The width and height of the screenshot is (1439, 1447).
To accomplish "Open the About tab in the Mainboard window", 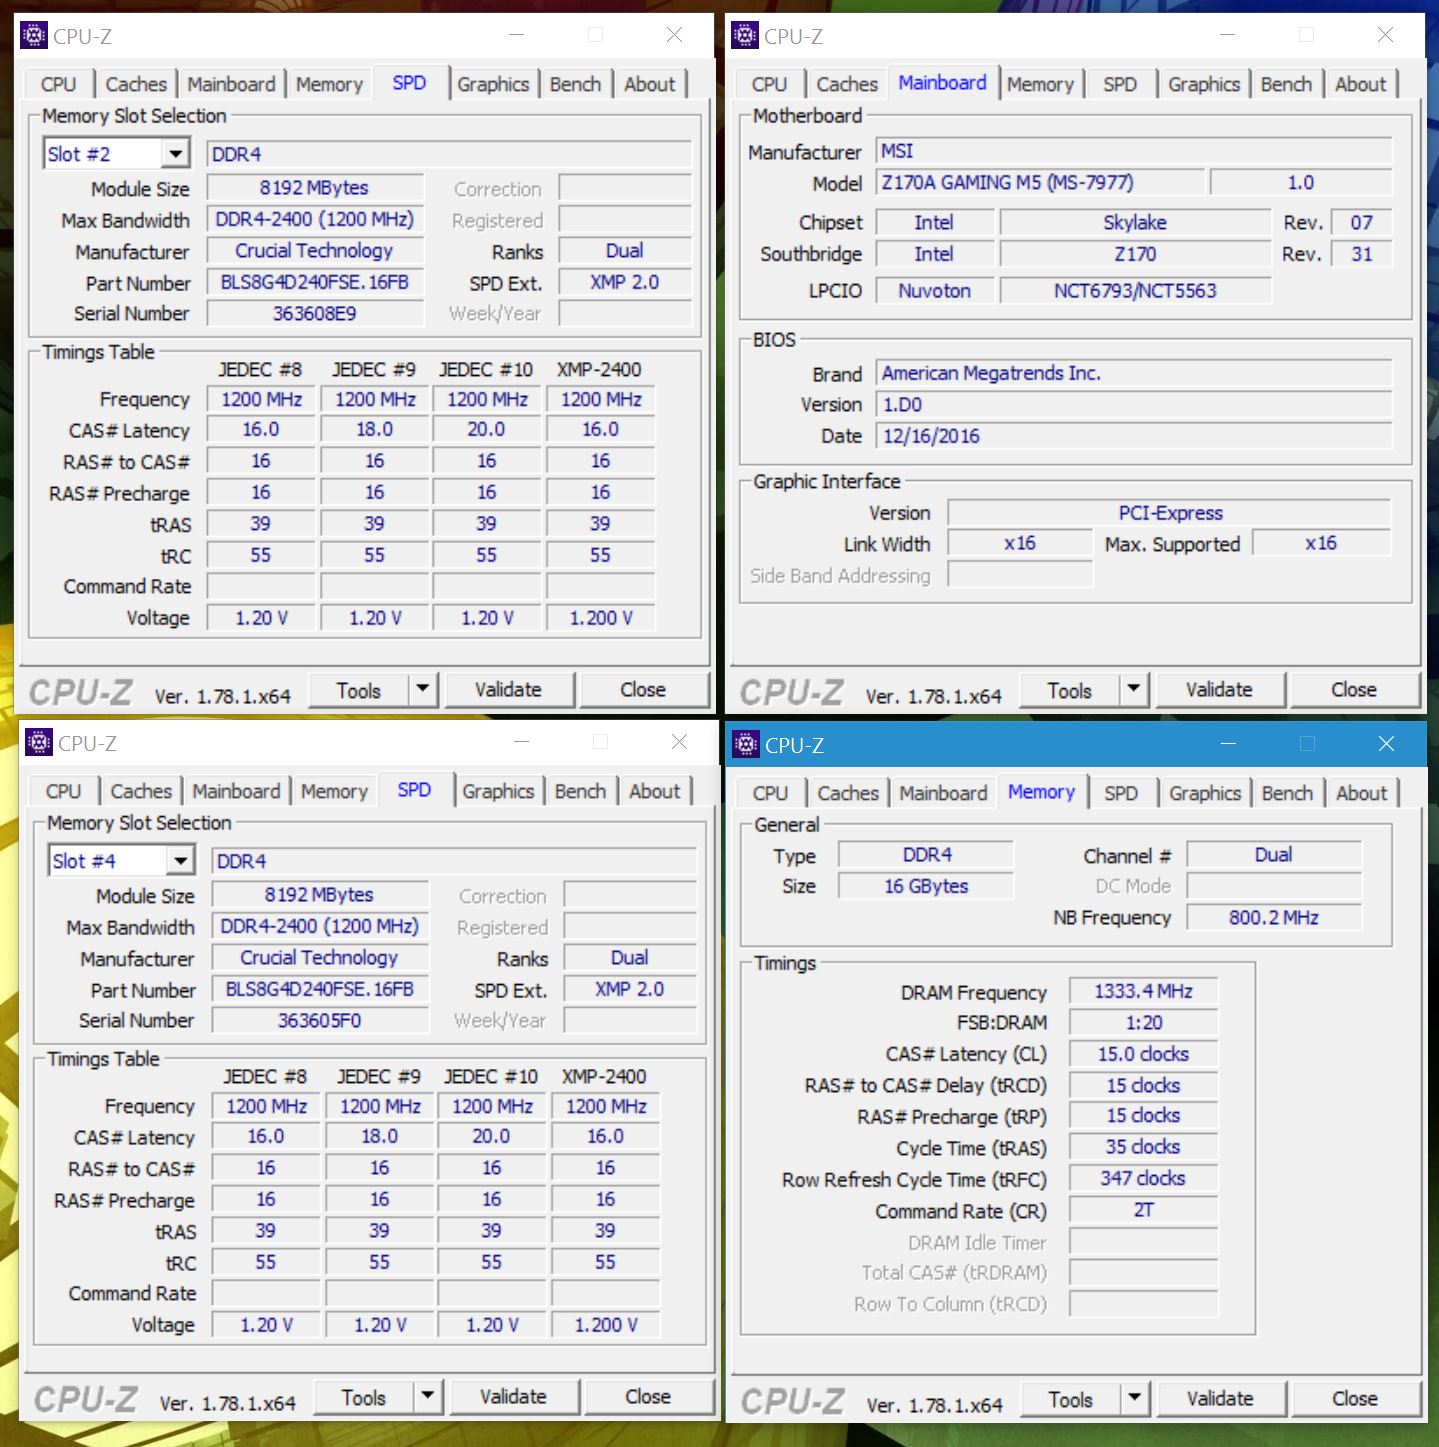I will tap(1361, 84).
